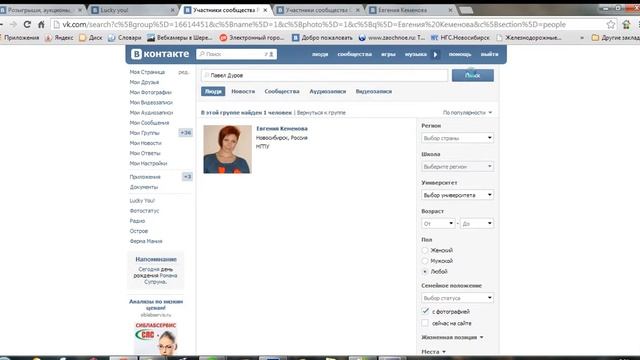Select the Мужской gender radio button
Image resolution: width=640 pixels, height=360 pixels.
pos(425,261)
